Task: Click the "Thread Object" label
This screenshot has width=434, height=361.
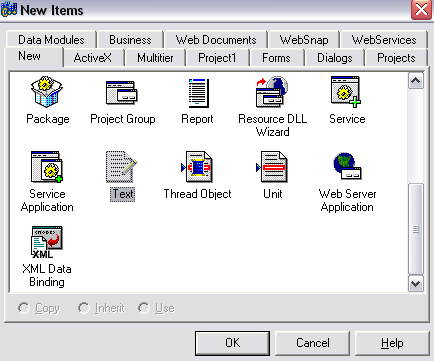Action: pos(197,194)
